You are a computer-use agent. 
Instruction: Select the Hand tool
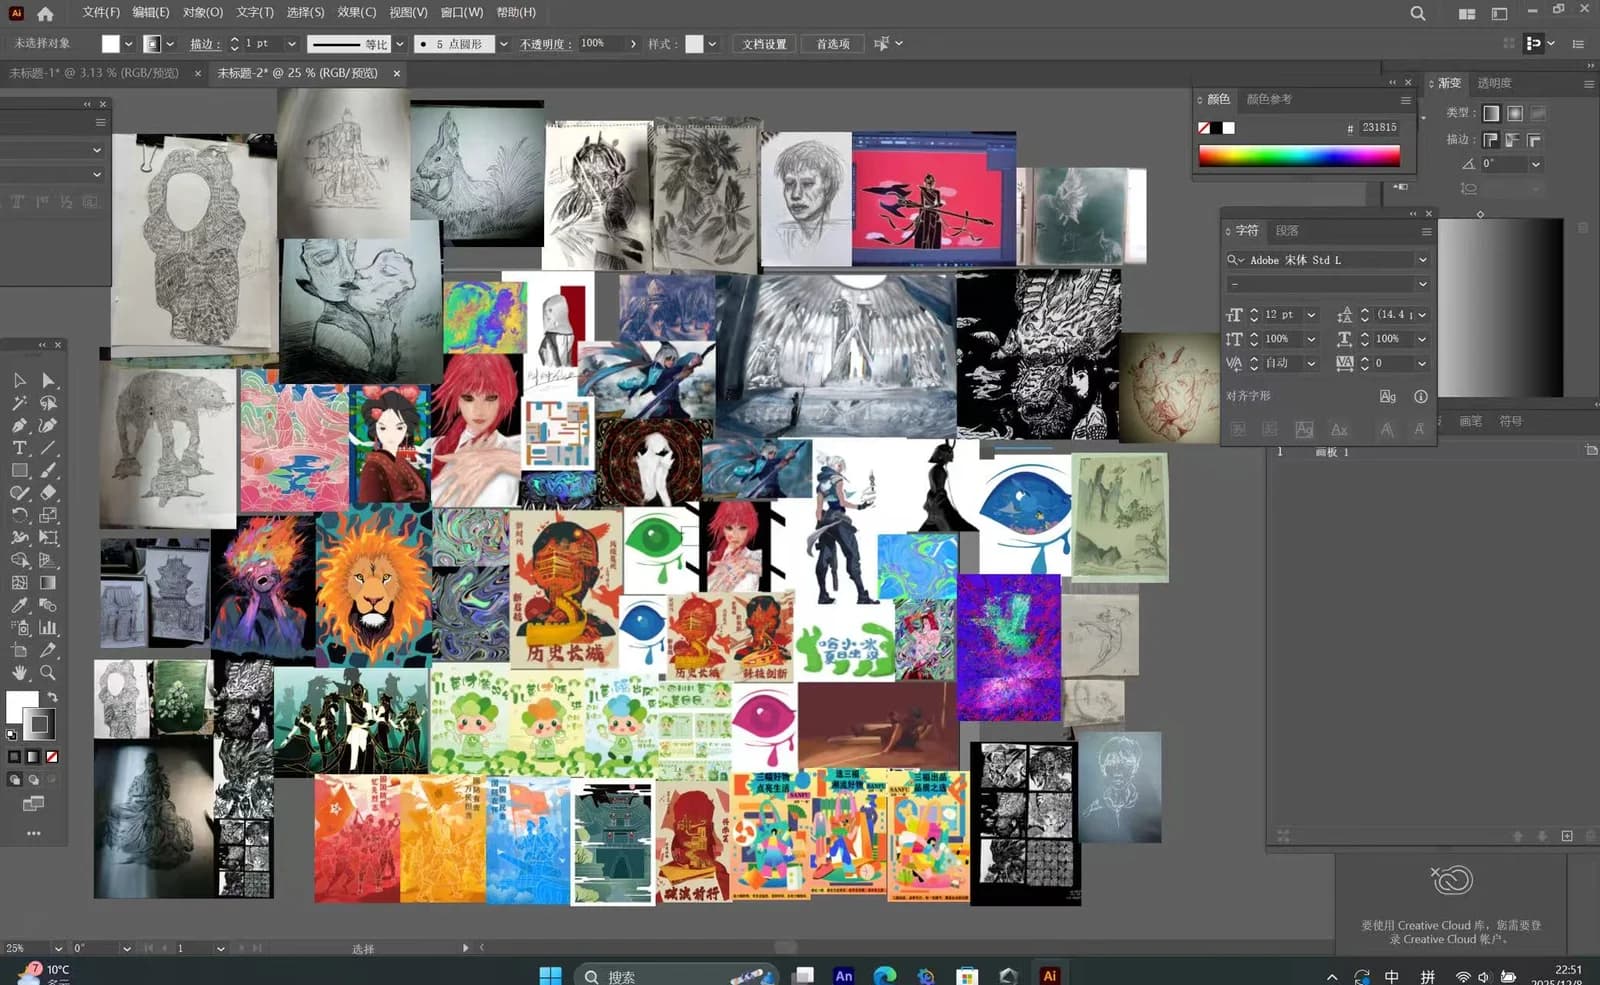pos(20,673)
